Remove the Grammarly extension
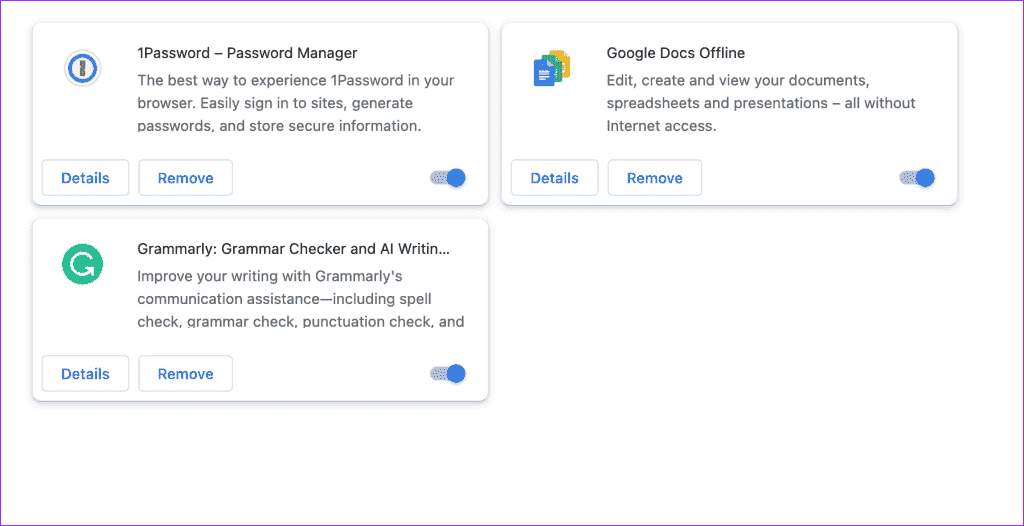The height and width of the screenshot is (526, 1024). pyautogui.click(x=185, y=374)
